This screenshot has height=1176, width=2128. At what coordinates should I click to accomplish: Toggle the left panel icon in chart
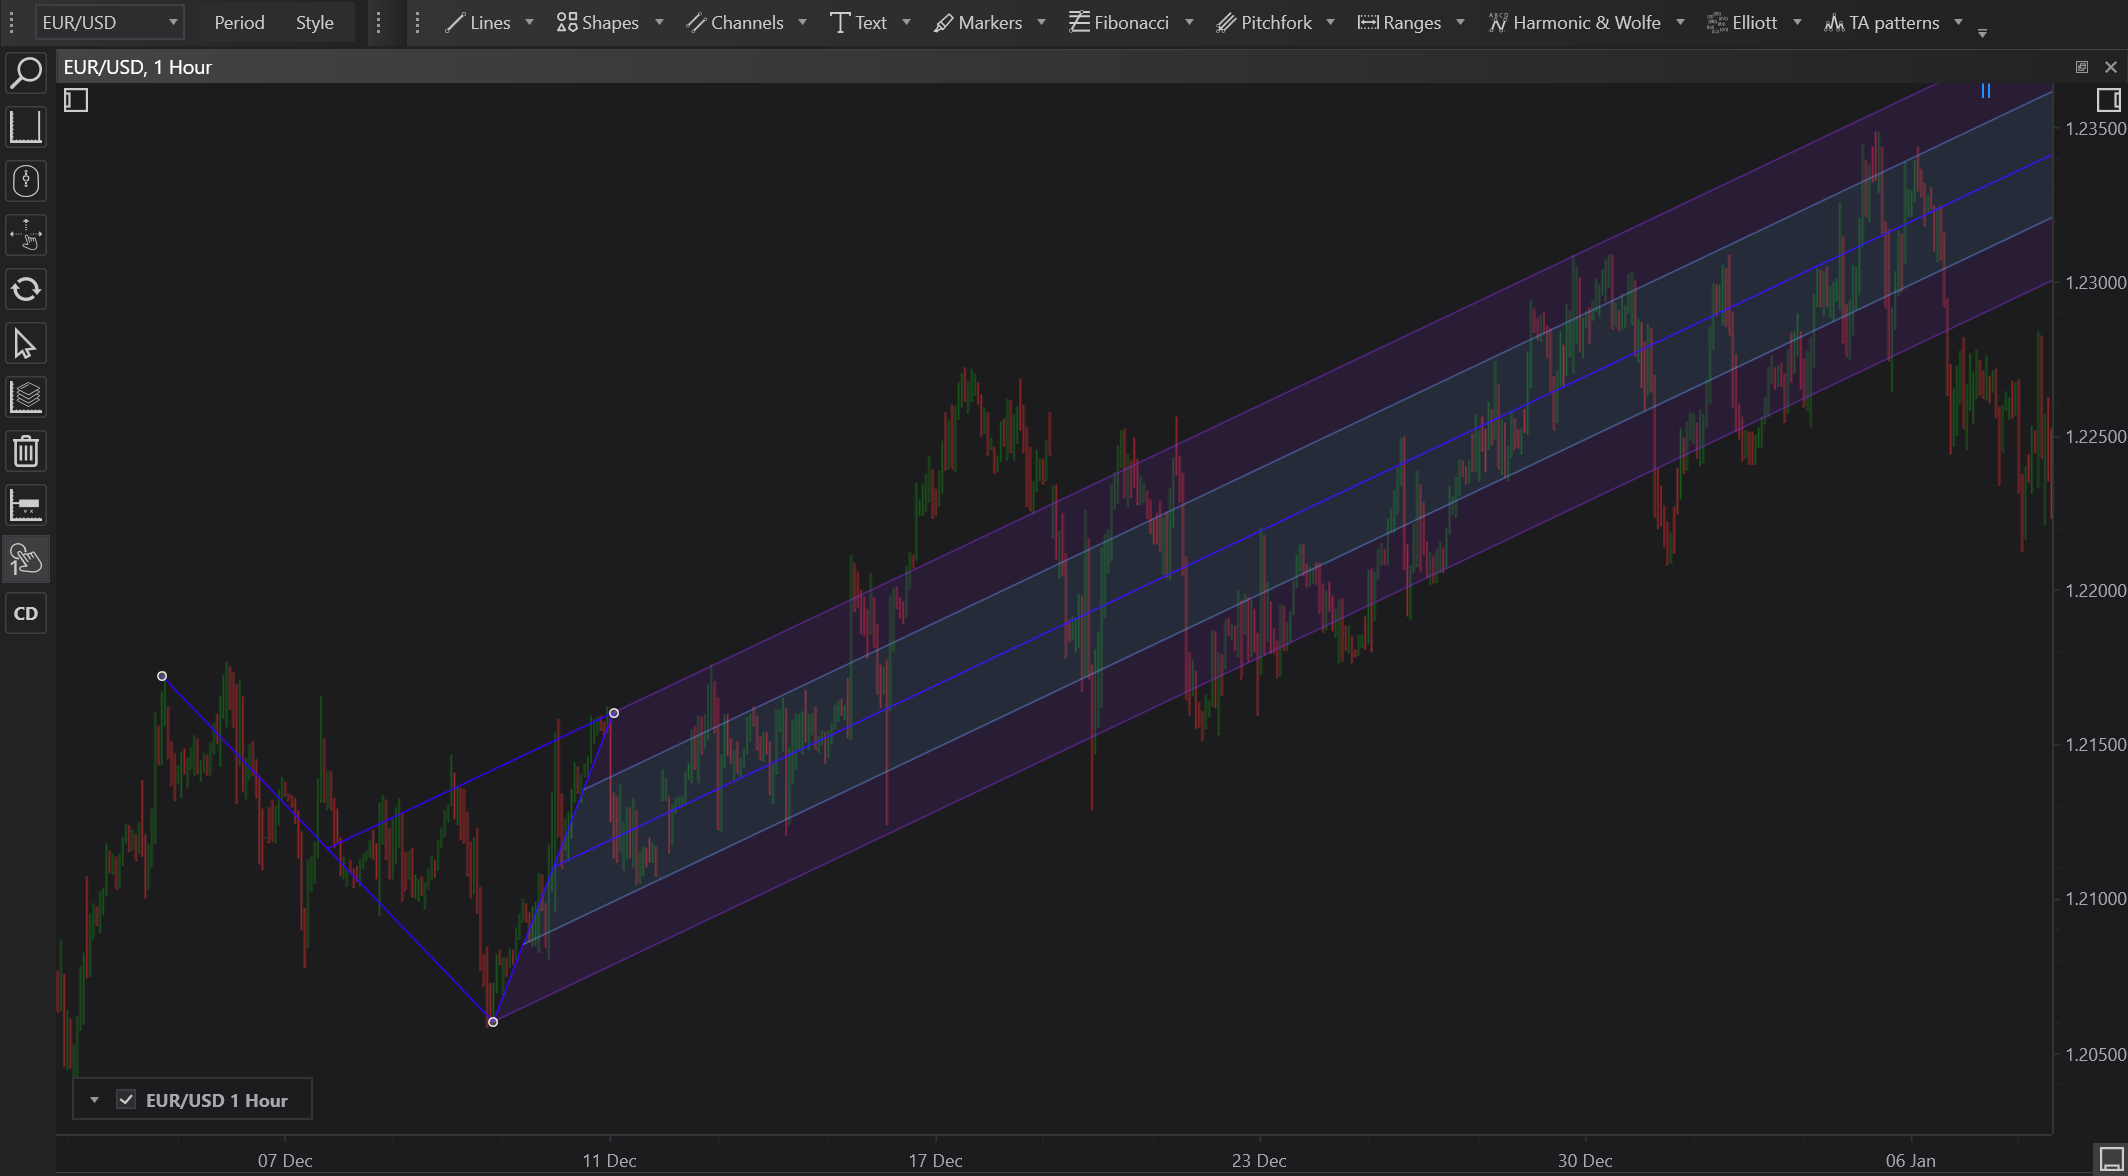76,100
